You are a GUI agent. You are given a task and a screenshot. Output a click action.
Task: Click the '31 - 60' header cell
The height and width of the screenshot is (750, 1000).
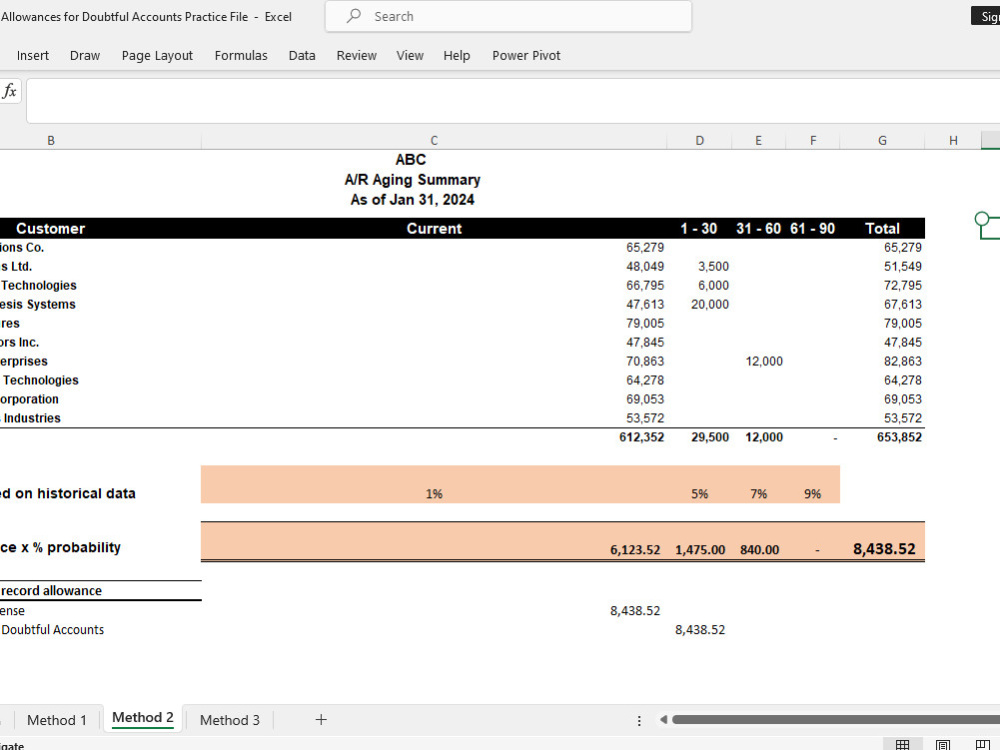pyautogui.click(x=758, y=228)
